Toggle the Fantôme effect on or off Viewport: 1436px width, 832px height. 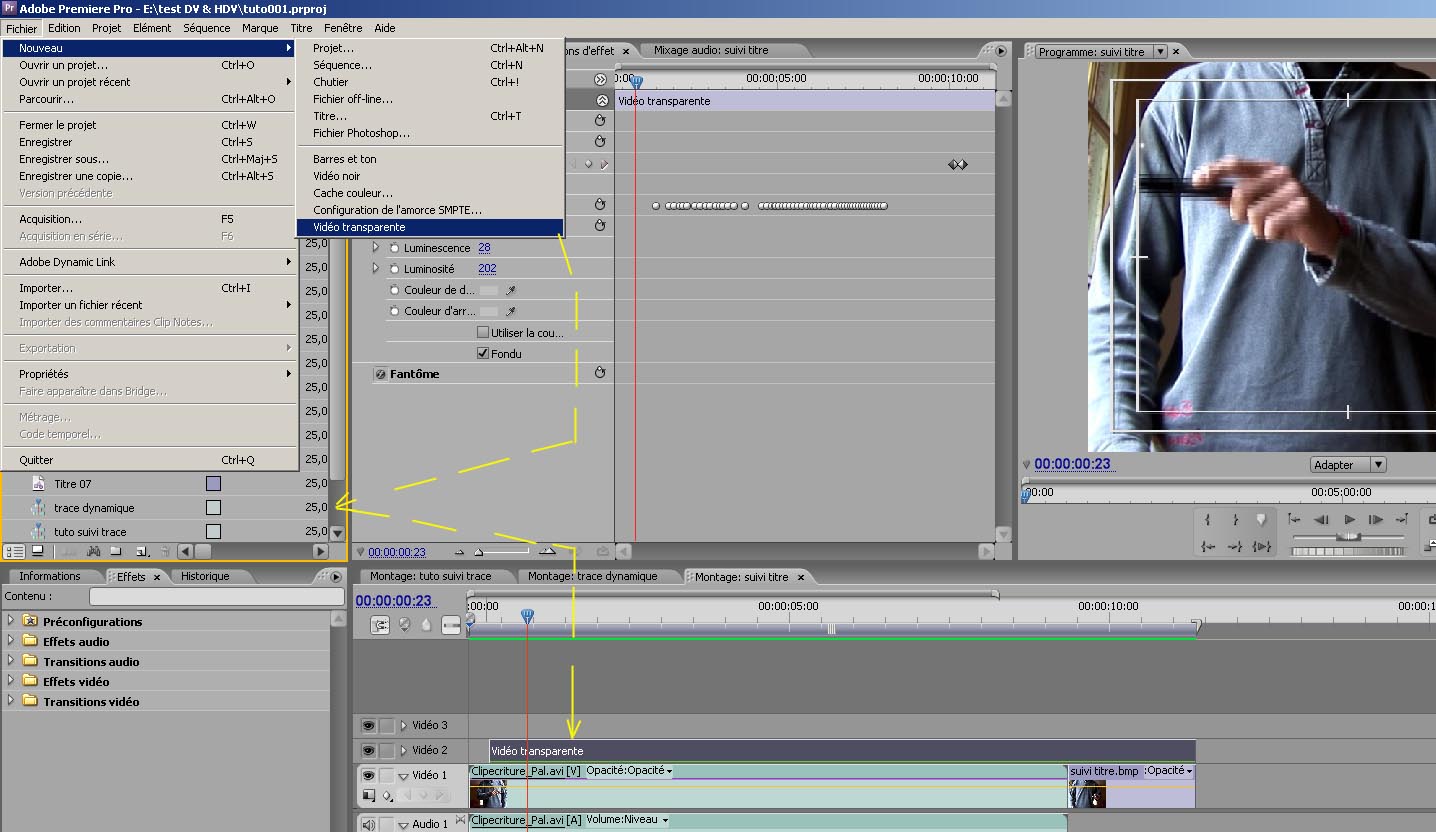(380, 374)
